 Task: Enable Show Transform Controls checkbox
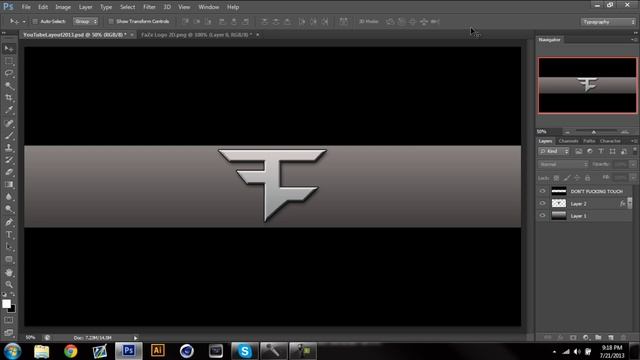tap(111, 21)
